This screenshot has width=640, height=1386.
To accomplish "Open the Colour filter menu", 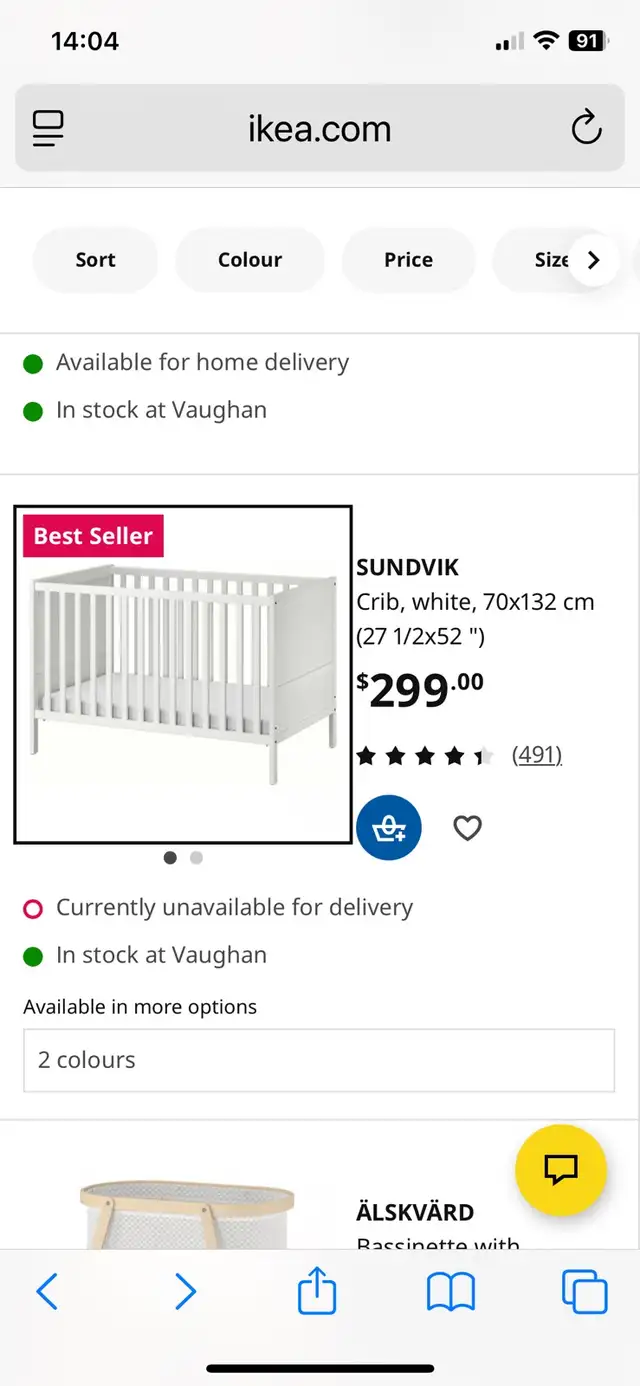I will pos(249,259).
